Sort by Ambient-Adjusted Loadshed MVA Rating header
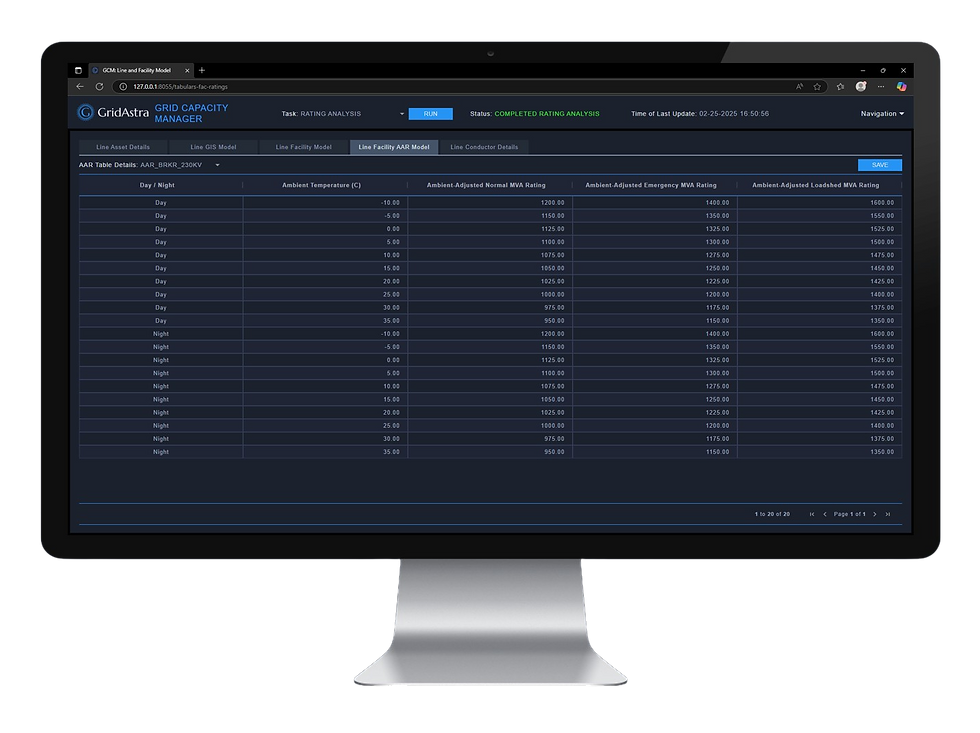Image resolution: width=980 pixels, height=733 pixels. click(816, 185)
